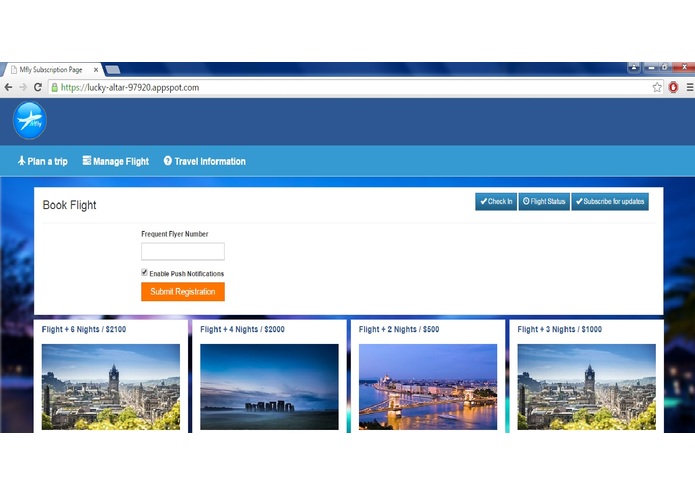Open a new browser tab

113,70
